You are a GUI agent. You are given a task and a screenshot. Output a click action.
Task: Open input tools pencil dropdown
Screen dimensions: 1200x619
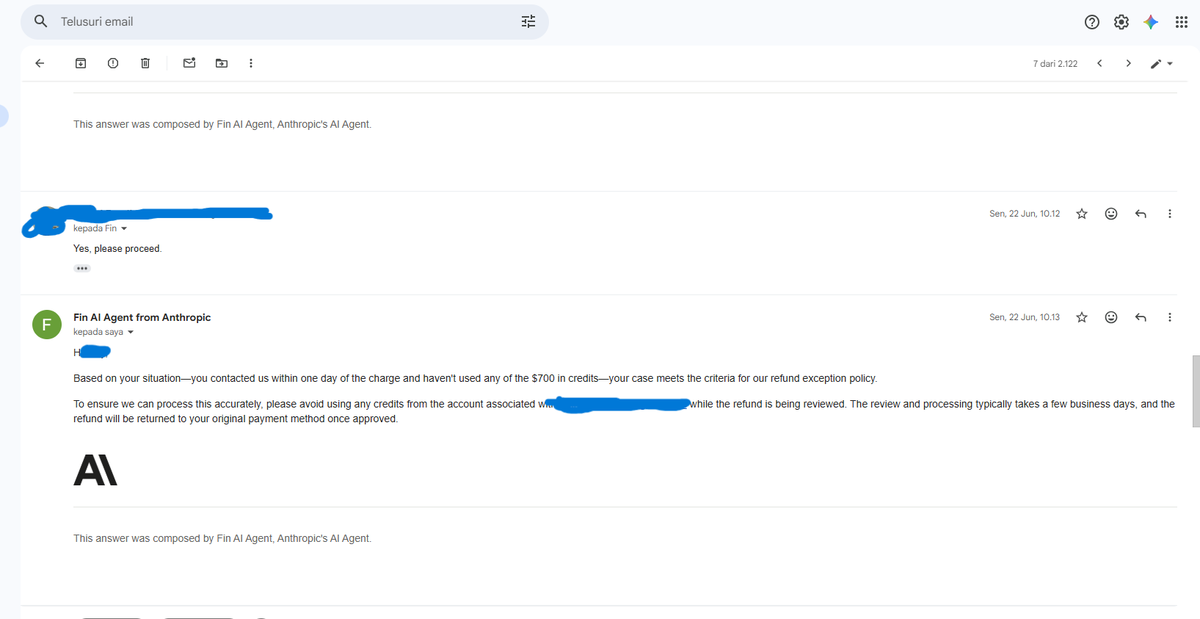[x=1160, y=63]
